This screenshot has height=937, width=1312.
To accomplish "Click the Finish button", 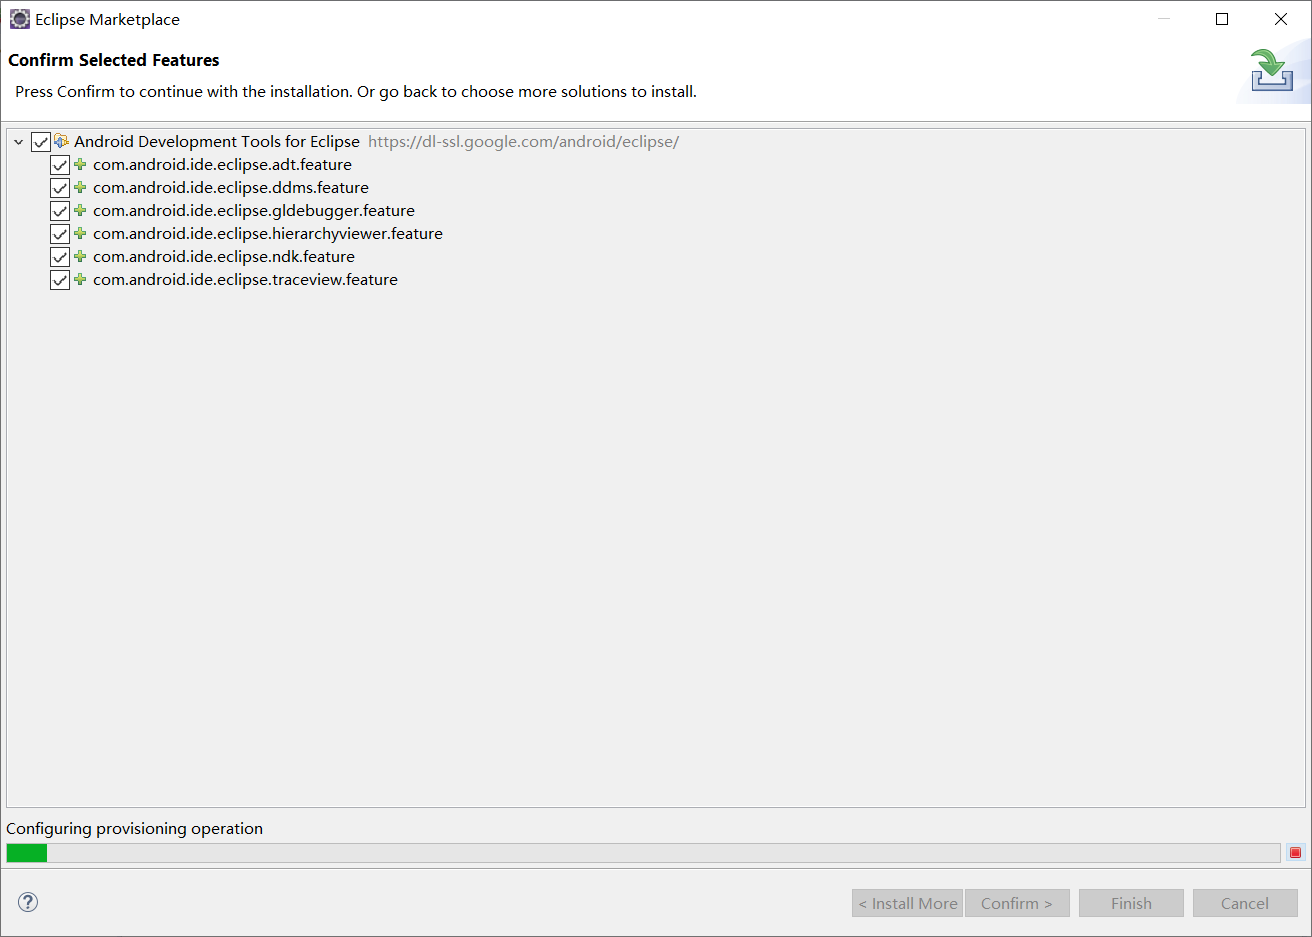I will point(1131,903).
